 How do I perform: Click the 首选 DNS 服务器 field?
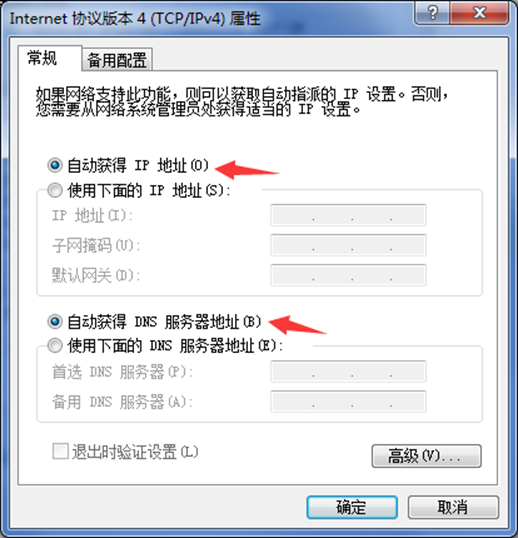click(348, 371)
